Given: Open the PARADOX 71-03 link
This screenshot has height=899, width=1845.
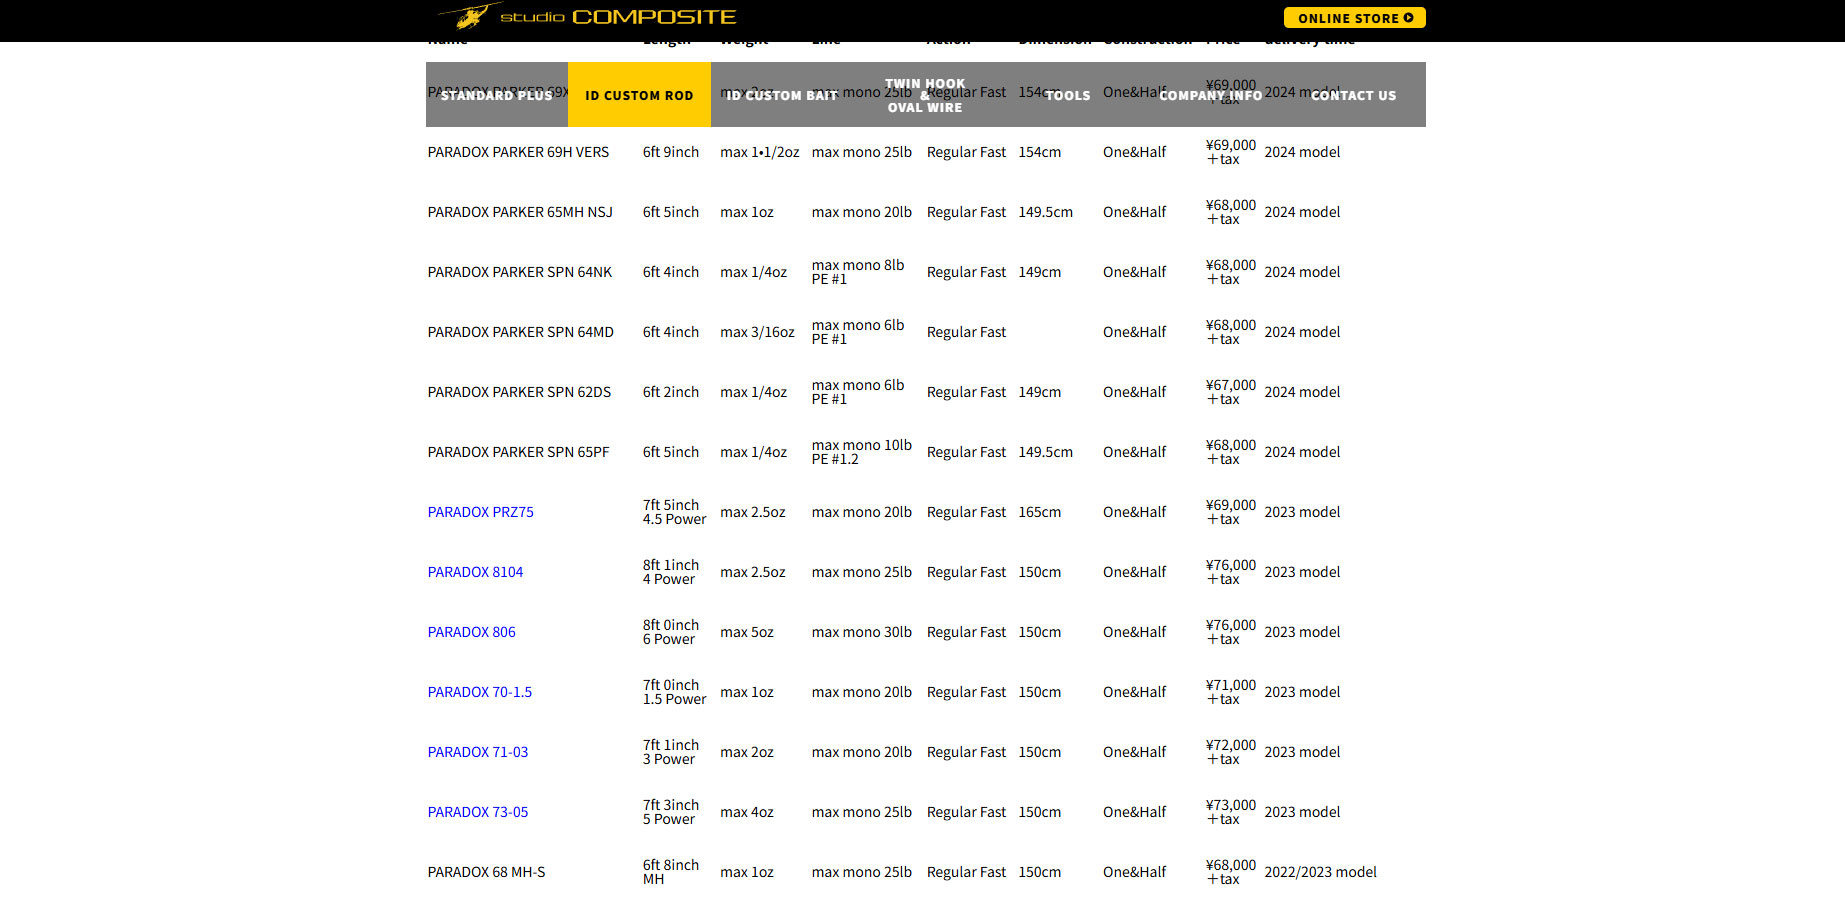Looking at the screenshot, I should [x=478, y=752].
